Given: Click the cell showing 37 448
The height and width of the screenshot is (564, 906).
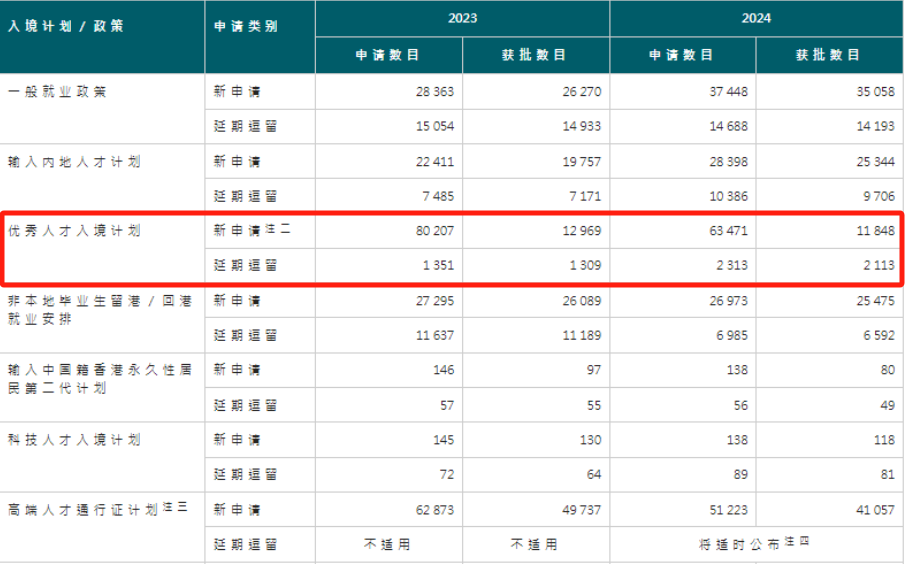Looking at the screenshot, I should (x=726, y=92).
